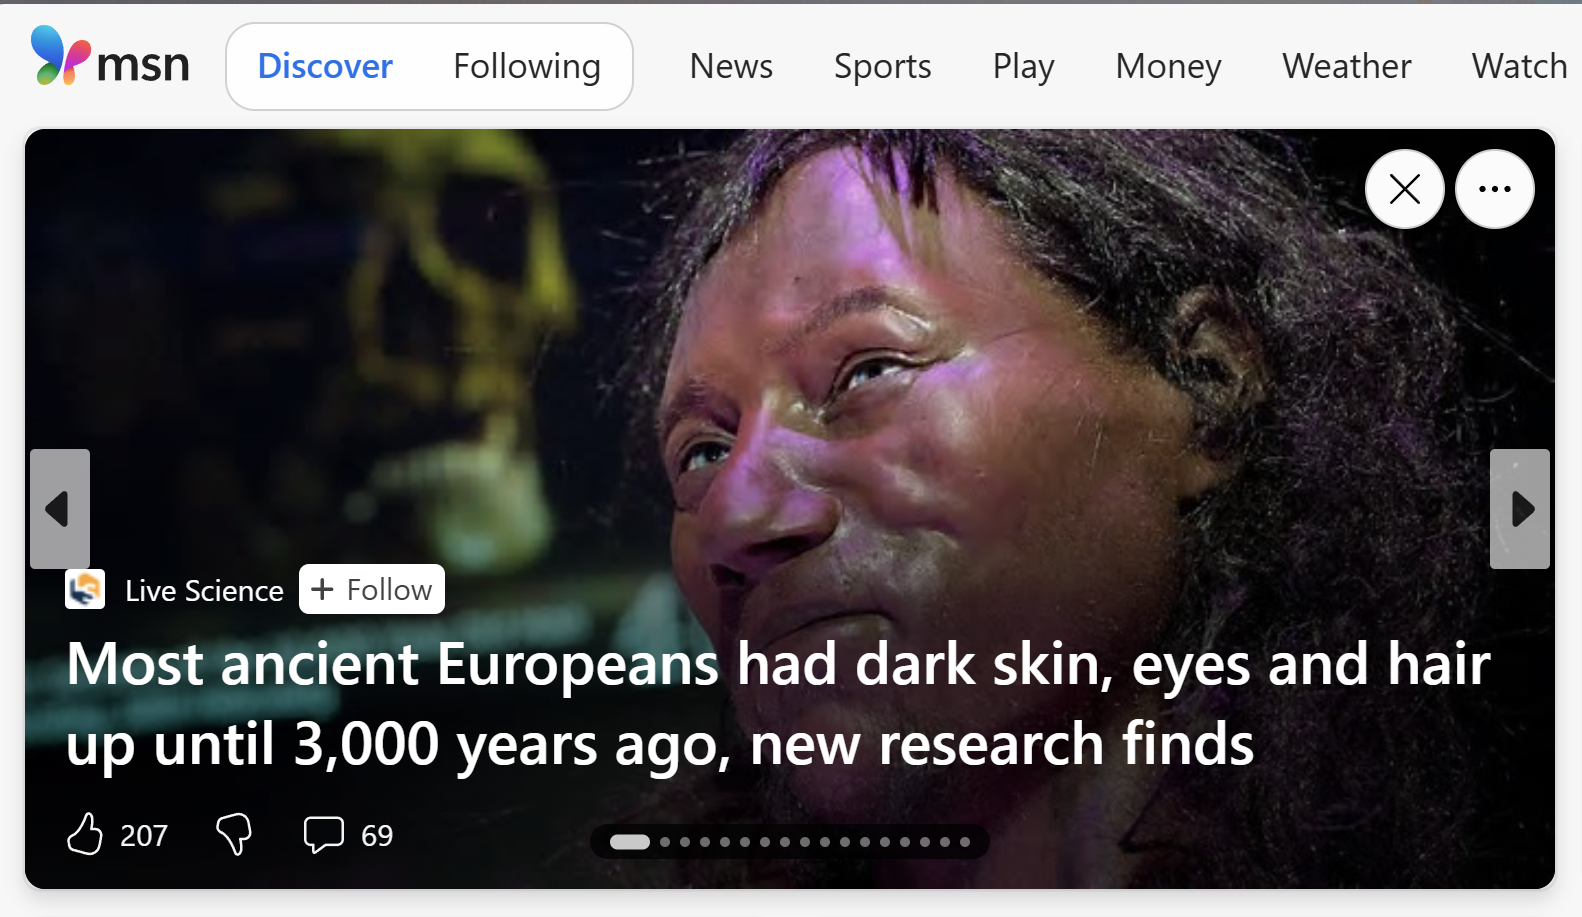Dislike the article with thumbs down icon
The image size is (1582, 917).
coord(234,834)
